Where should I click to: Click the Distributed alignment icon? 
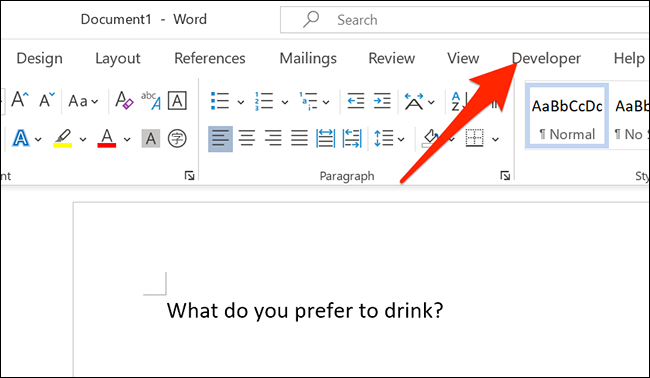[325, 138]
